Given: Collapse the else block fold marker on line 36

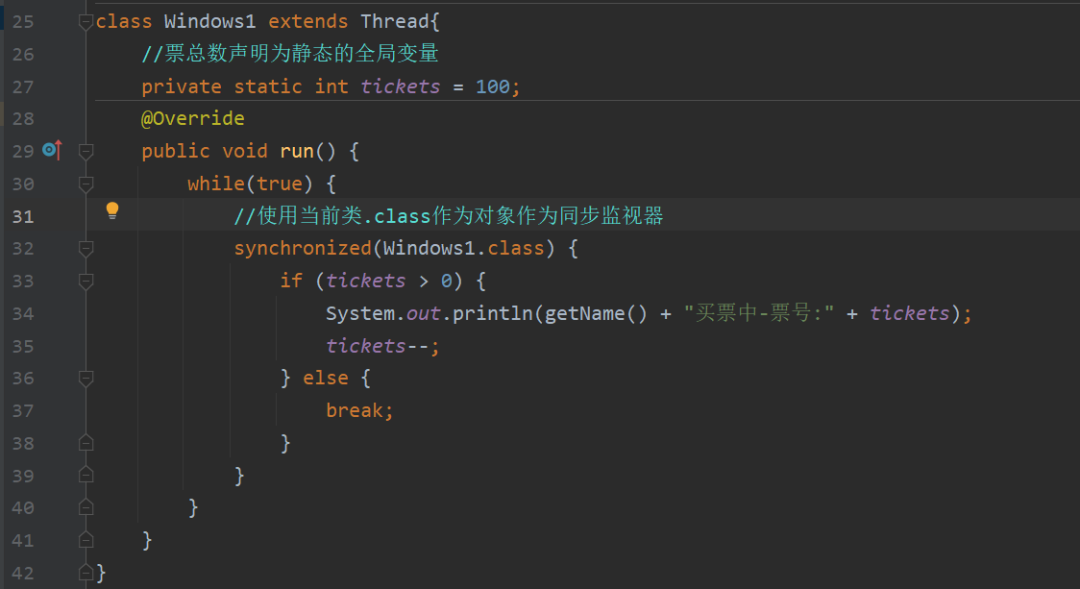Looking at the screenshot, I should click(x=86, y=378).
